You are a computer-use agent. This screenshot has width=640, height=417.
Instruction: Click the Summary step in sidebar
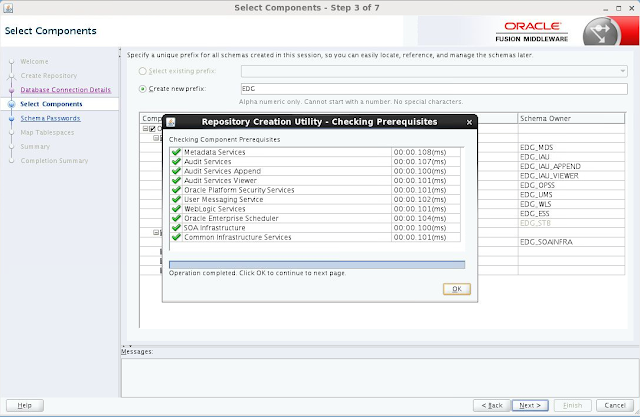[35, 146]
